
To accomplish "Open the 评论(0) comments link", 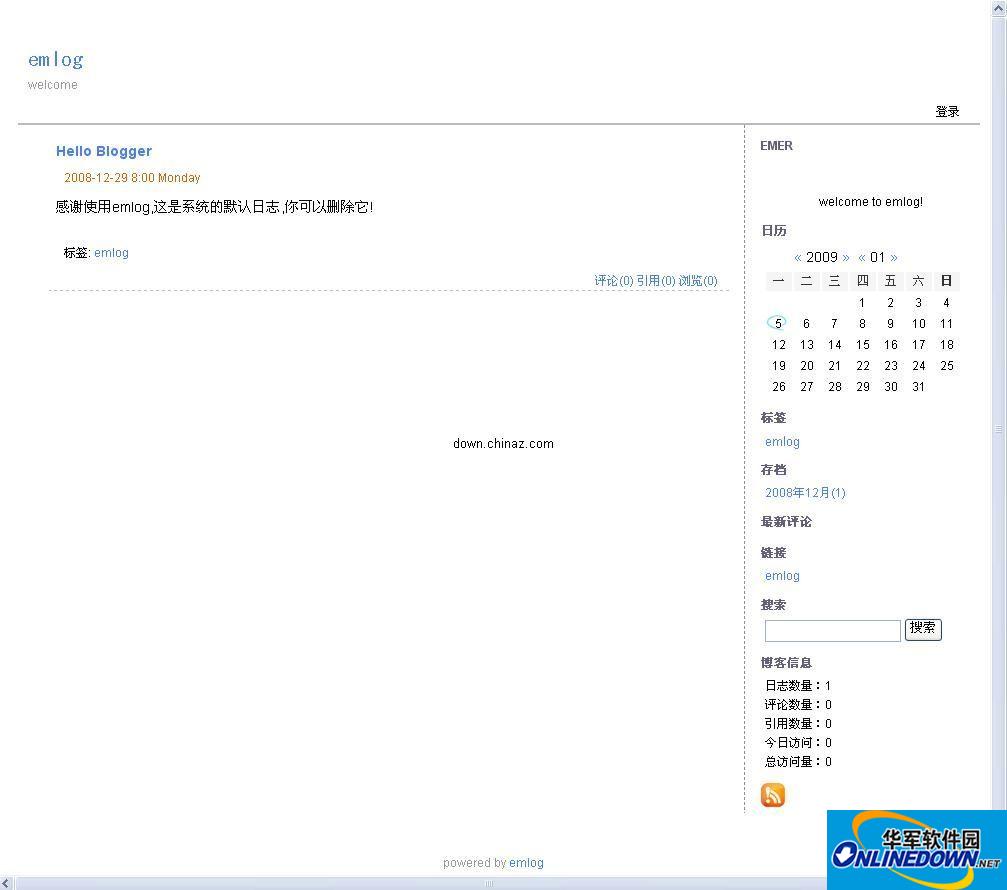I will [x=612, y=281].
